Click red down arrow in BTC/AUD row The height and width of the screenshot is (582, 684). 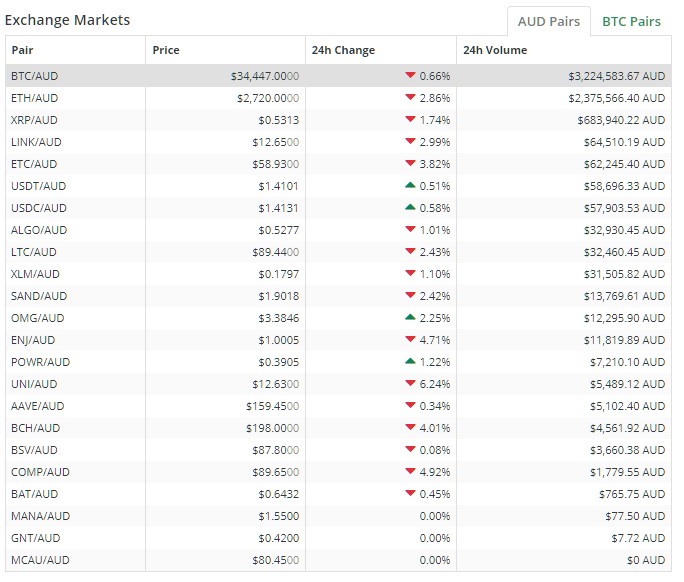click(x=410, y=75)
